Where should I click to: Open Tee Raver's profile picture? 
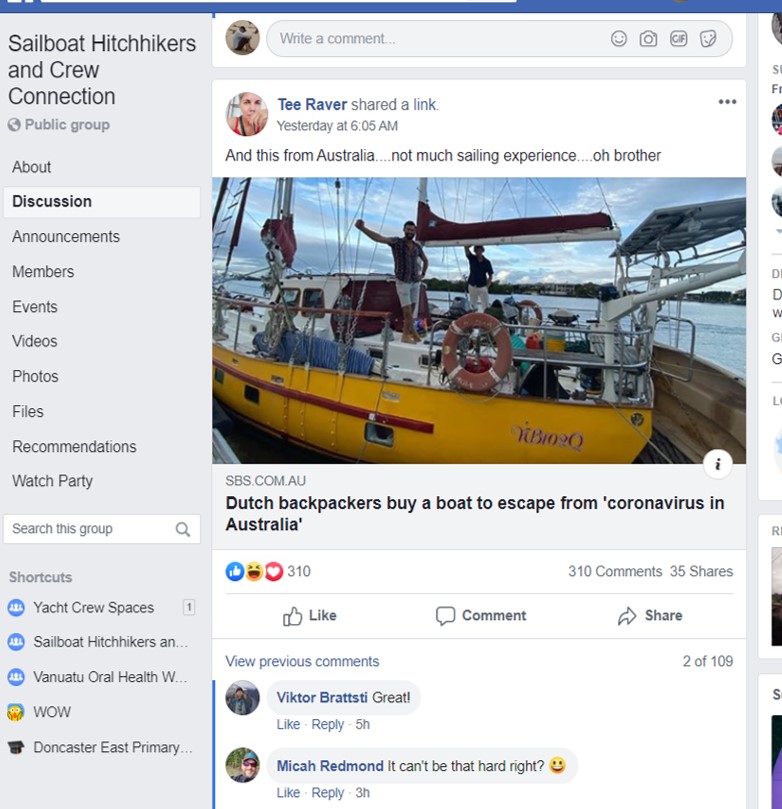pyautogui.click(x=246, y=115)
